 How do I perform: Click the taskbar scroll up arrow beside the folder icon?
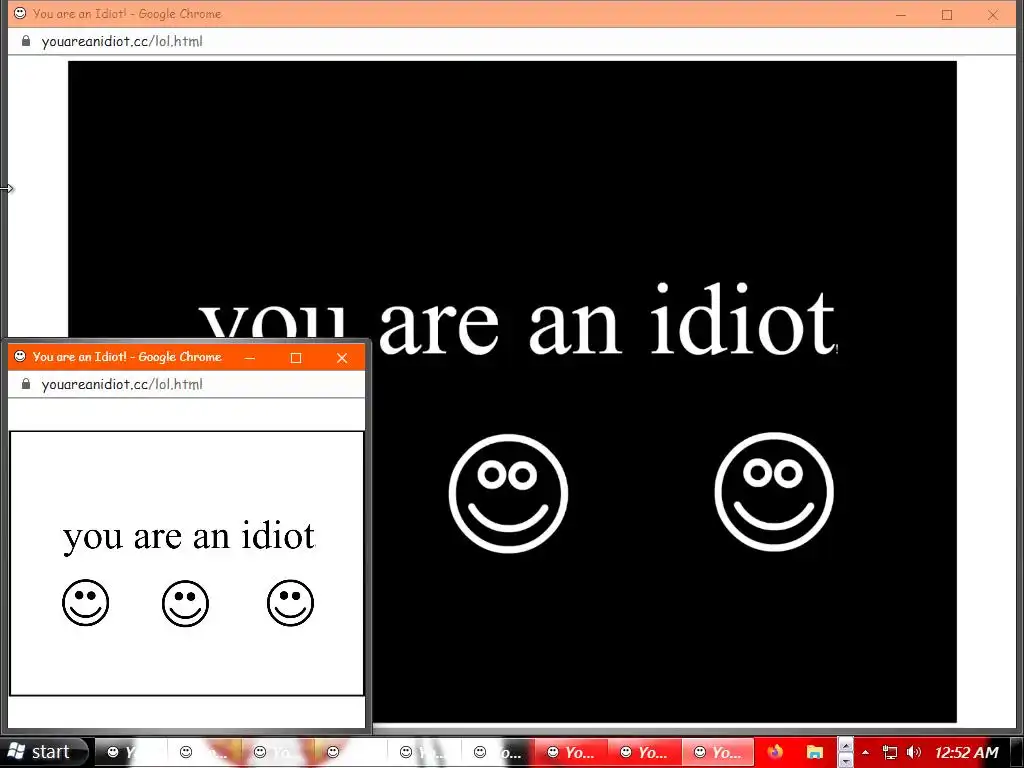coord(846,745)
